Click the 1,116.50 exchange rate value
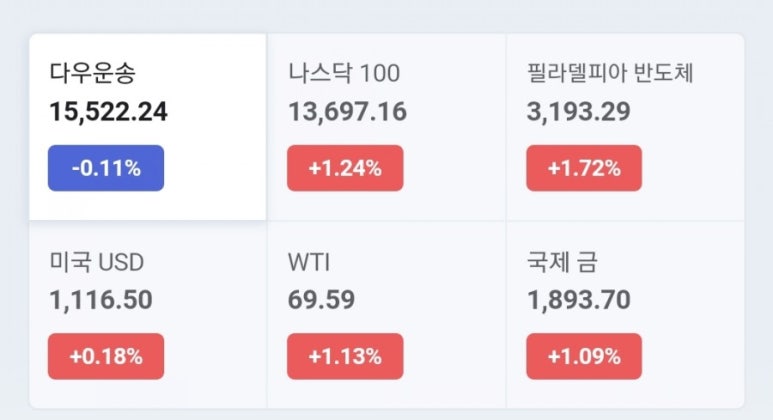This screenshot has height=420, width=773. point(101,300)
